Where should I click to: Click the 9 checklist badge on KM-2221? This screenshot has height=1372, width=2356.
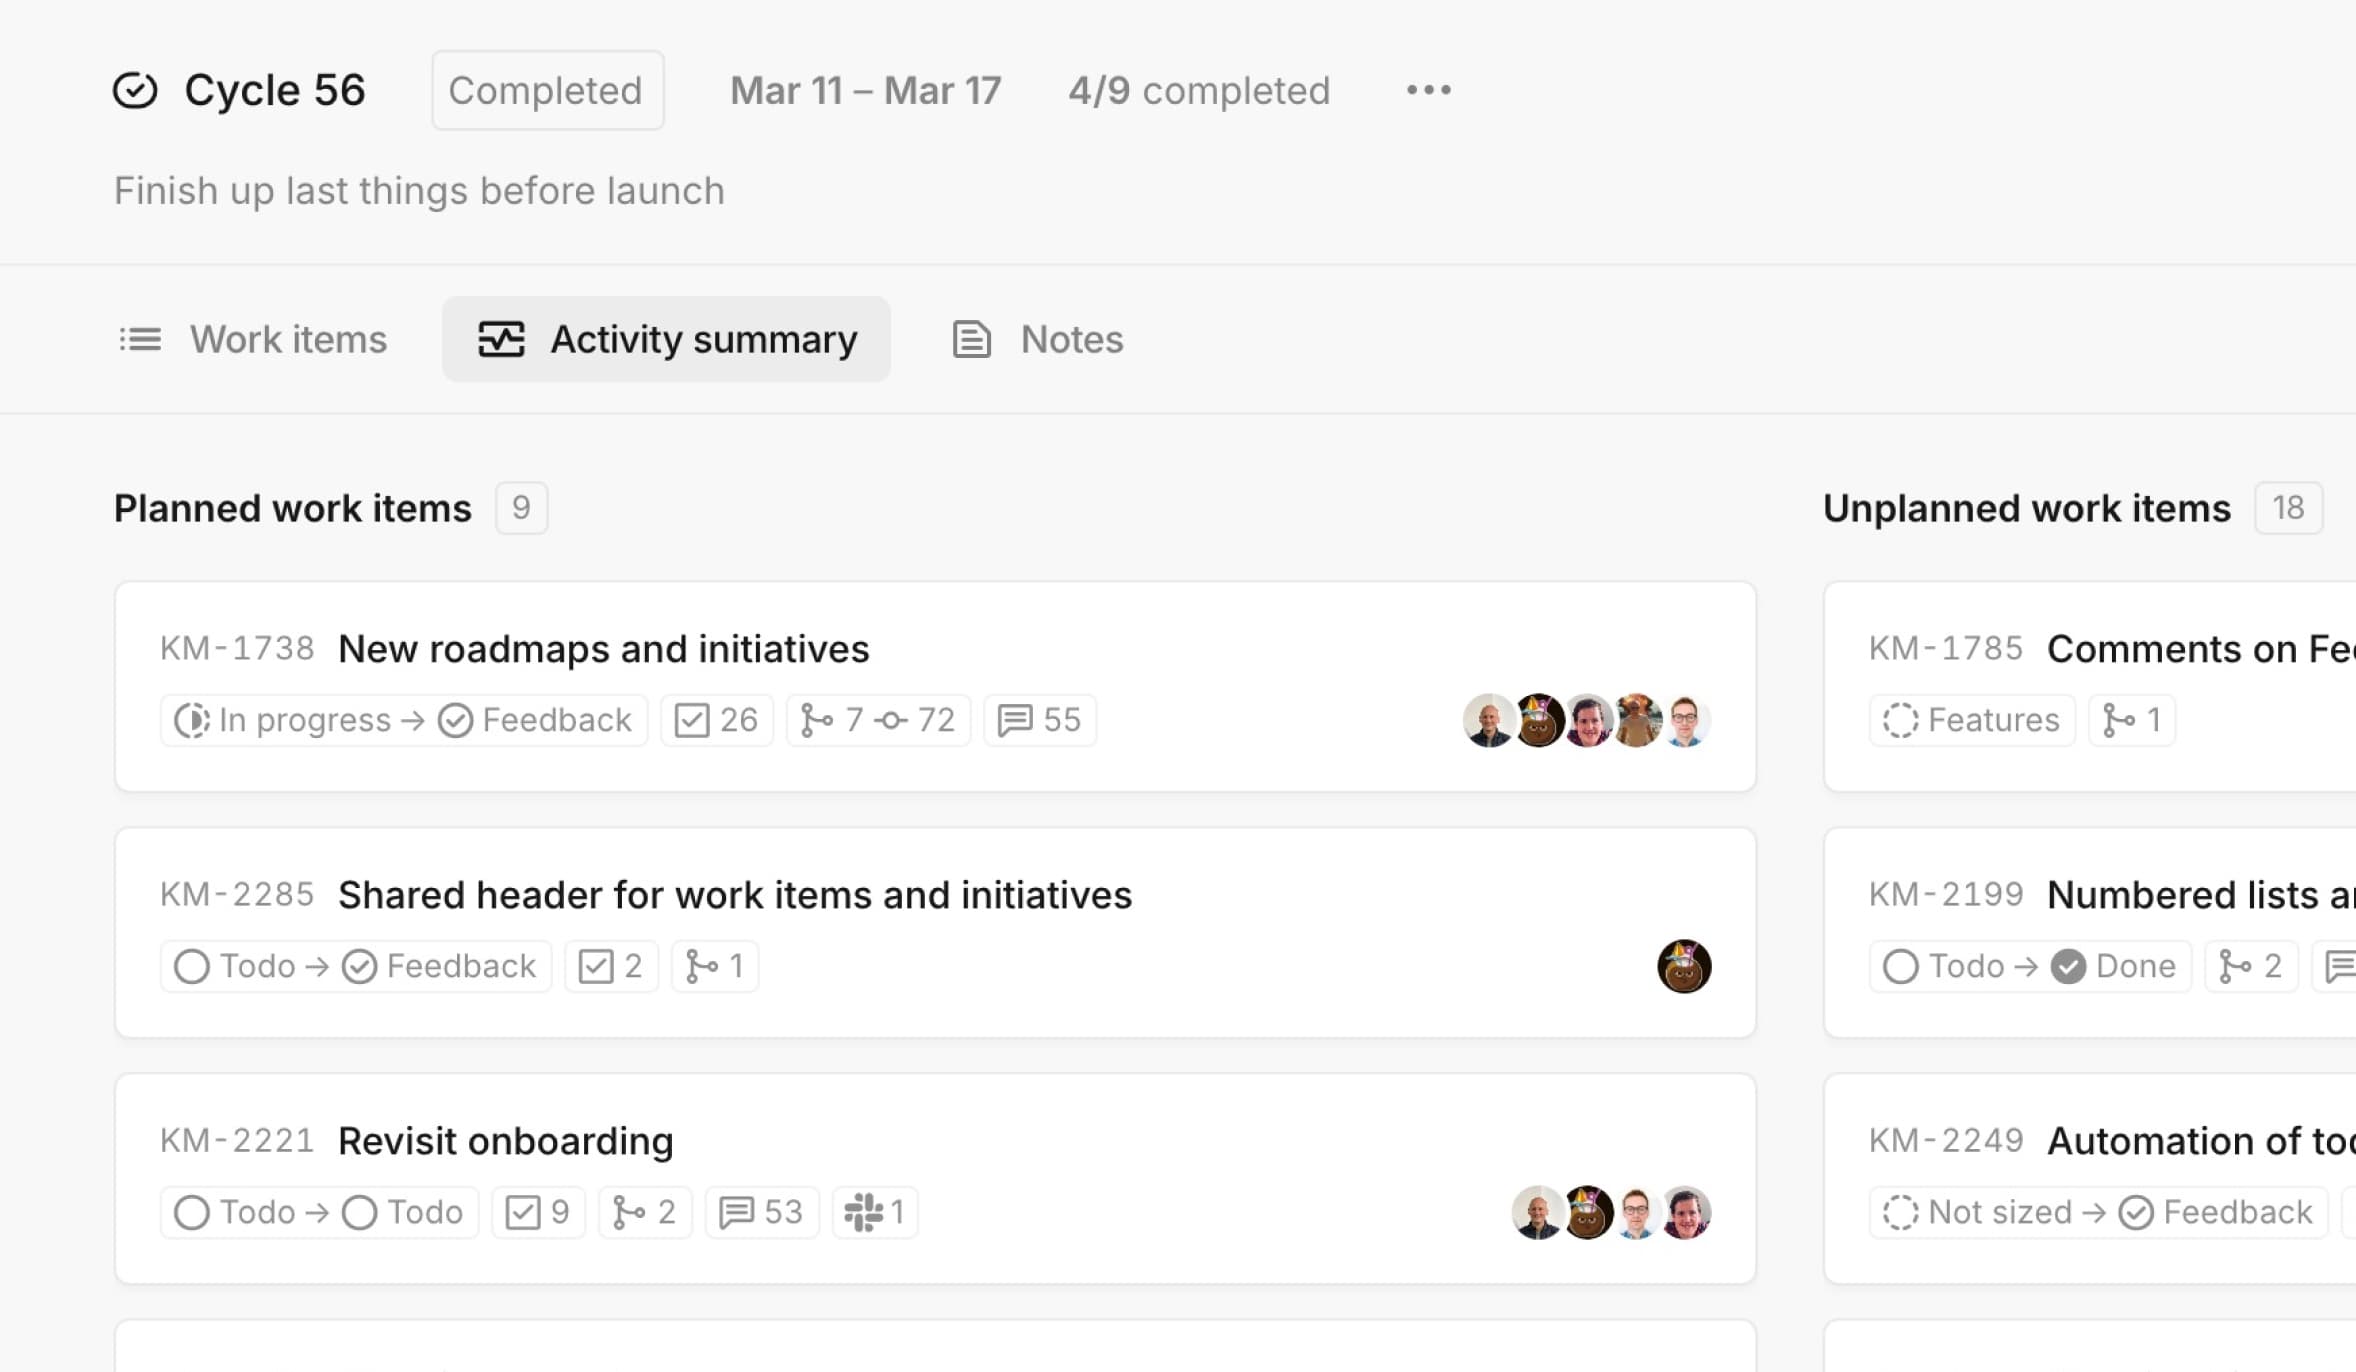538,1212
